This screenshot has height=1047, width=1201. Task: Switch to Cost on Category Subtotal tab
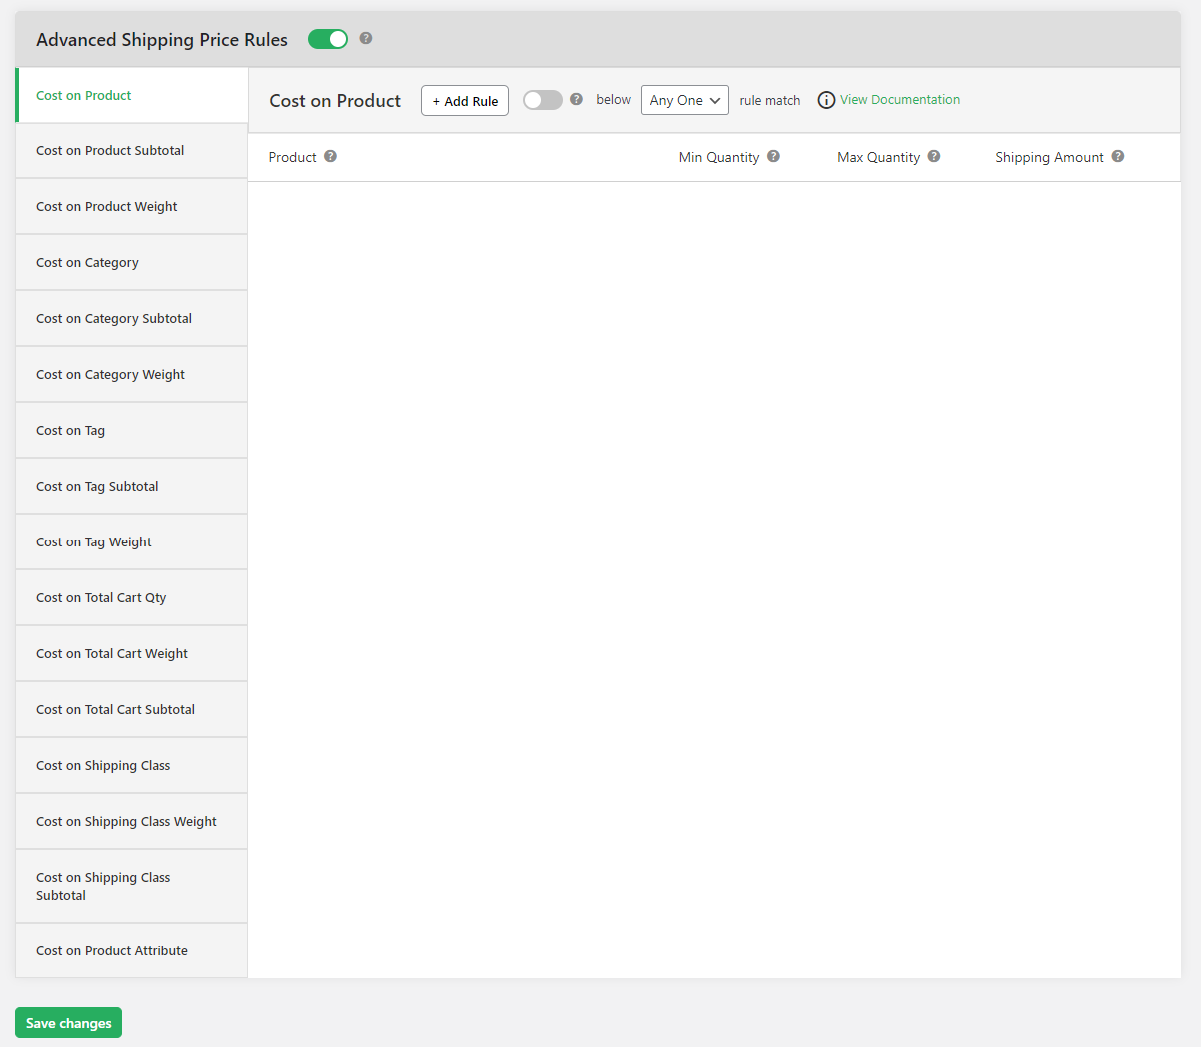[x=132, y=319]
